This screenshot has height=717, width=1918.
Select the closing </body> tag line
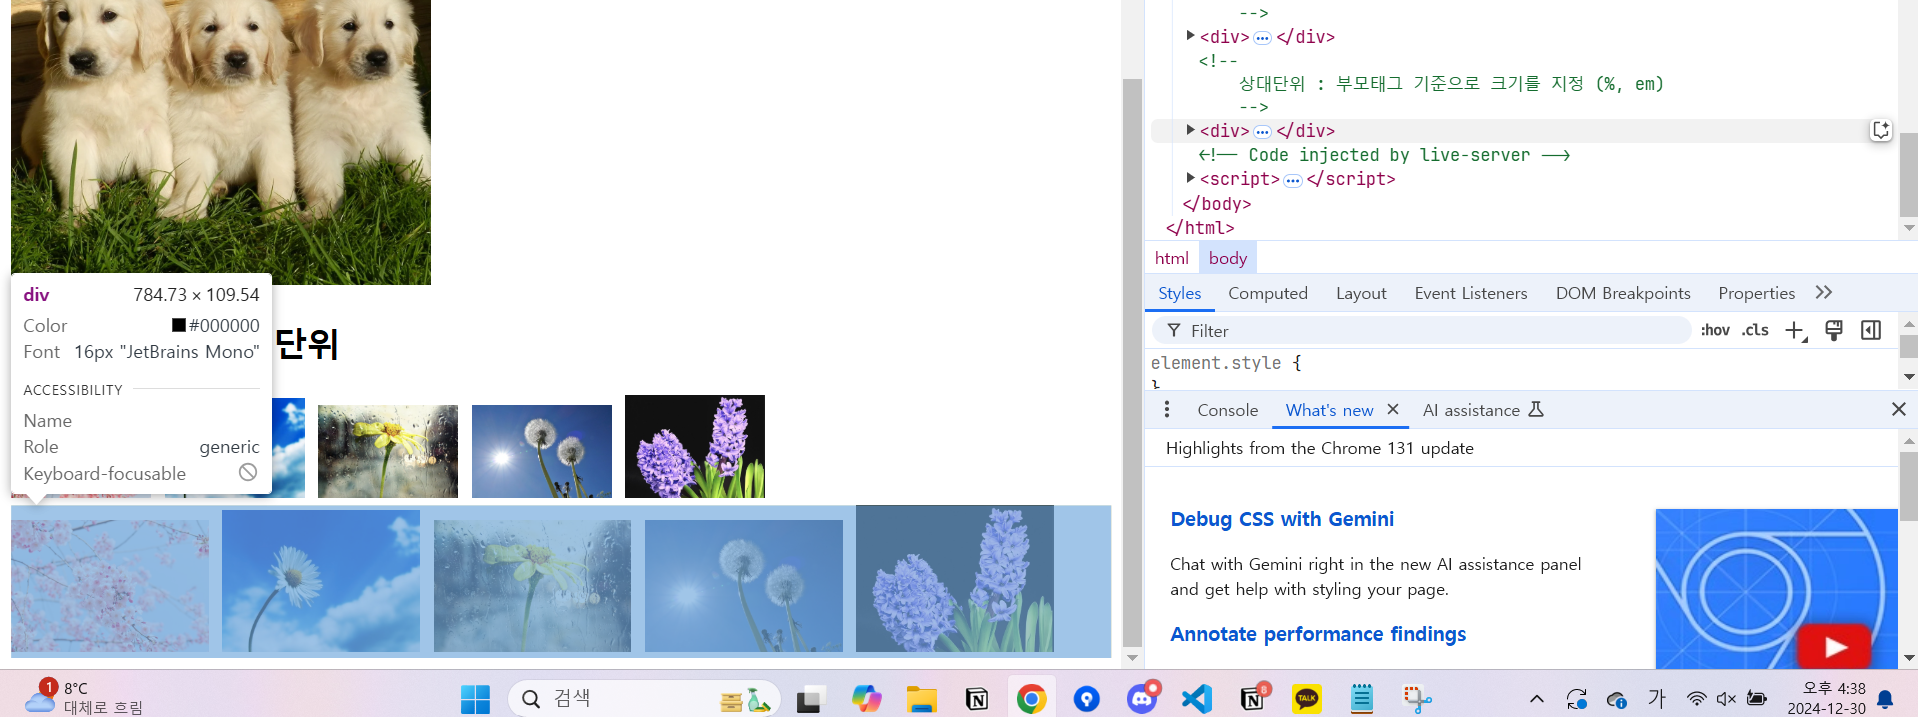click(1216, 203)
